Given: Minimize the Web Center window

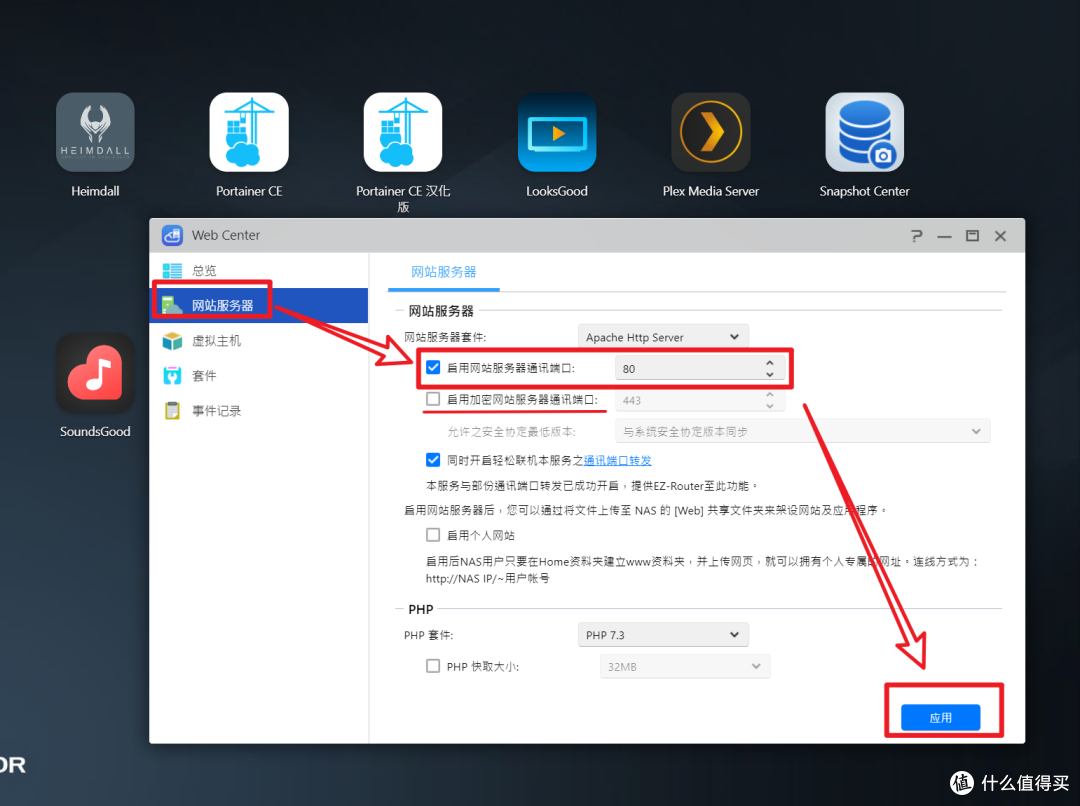Looking at the screenshot, I should click(x=944, y=236).
